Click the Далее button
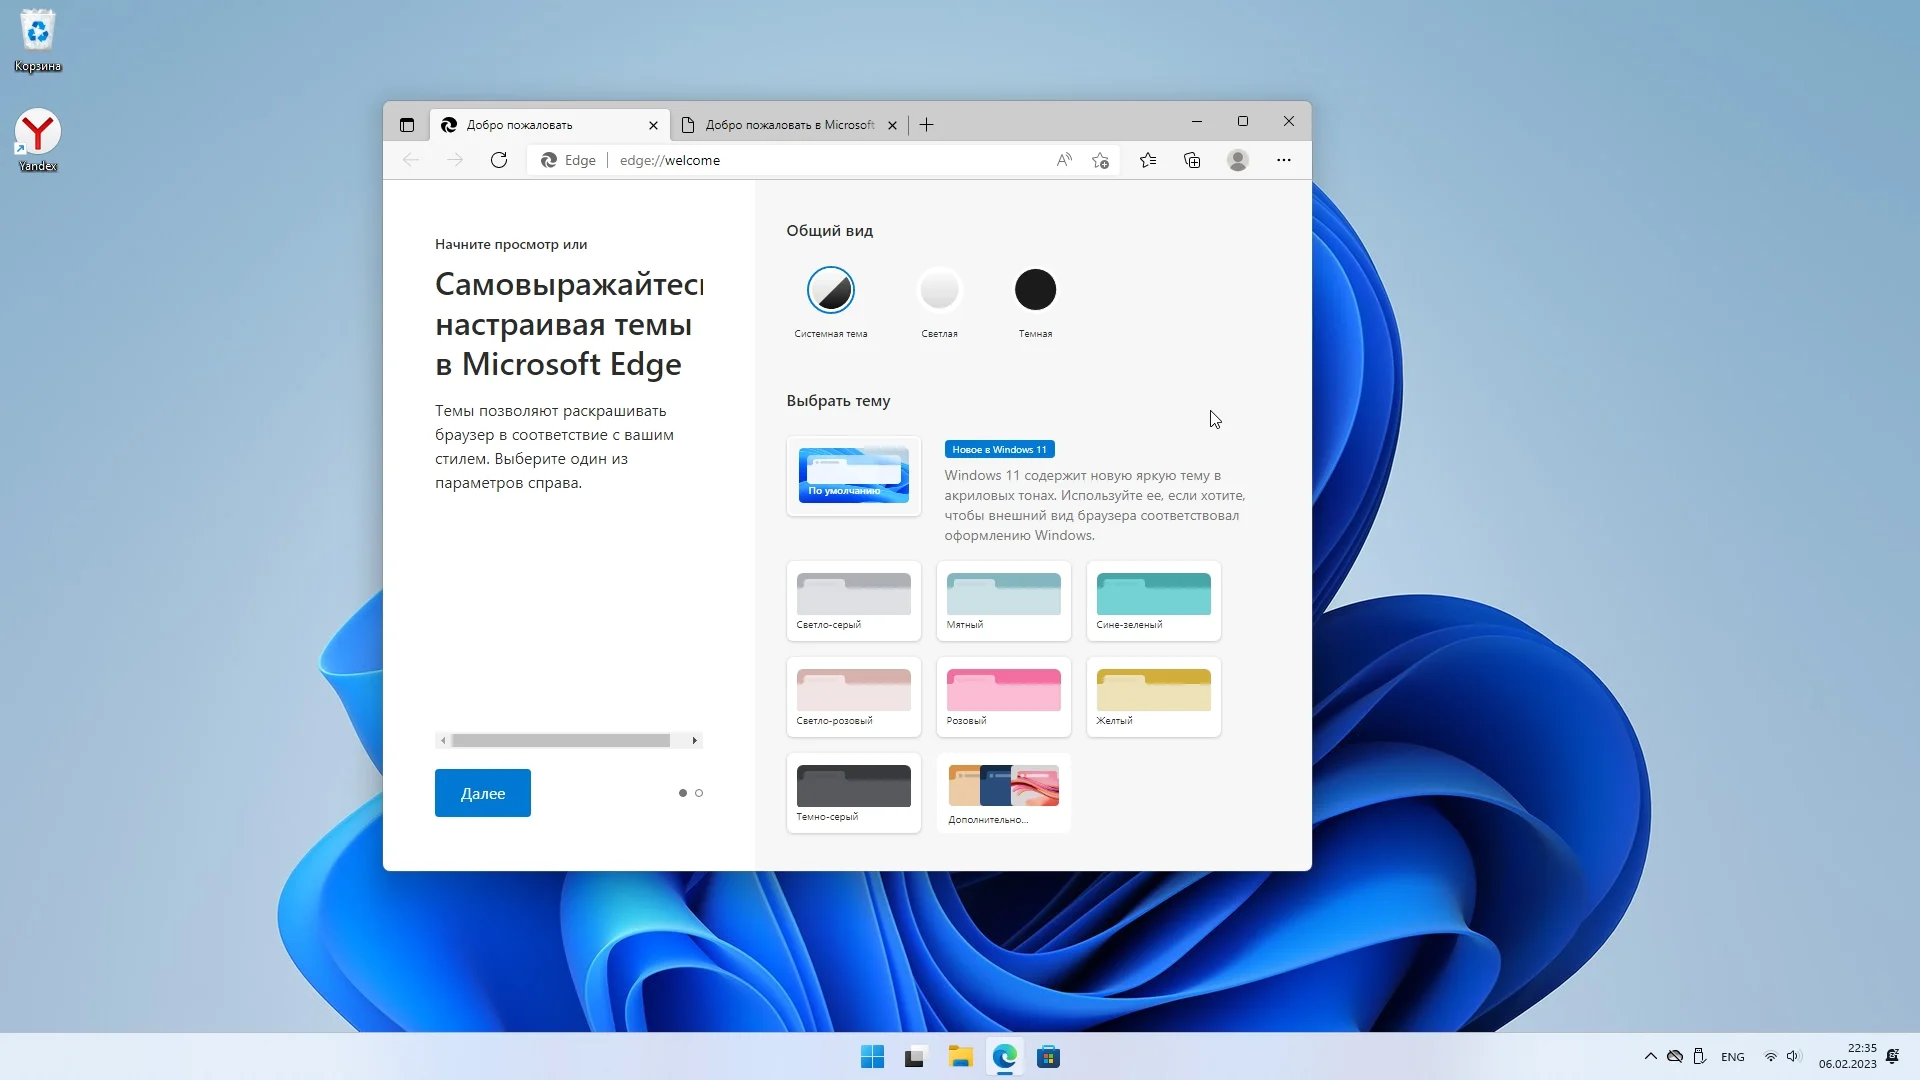The height and width of the screenshot is (1080, 1920). [482, 793]
